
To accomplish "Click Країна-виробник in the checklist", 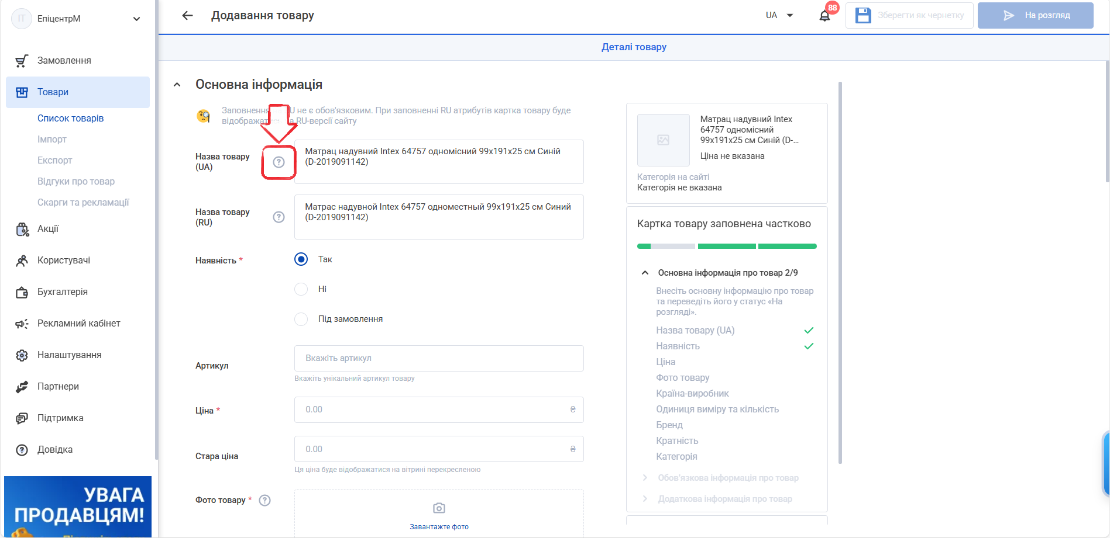I will tap(692, 393).
